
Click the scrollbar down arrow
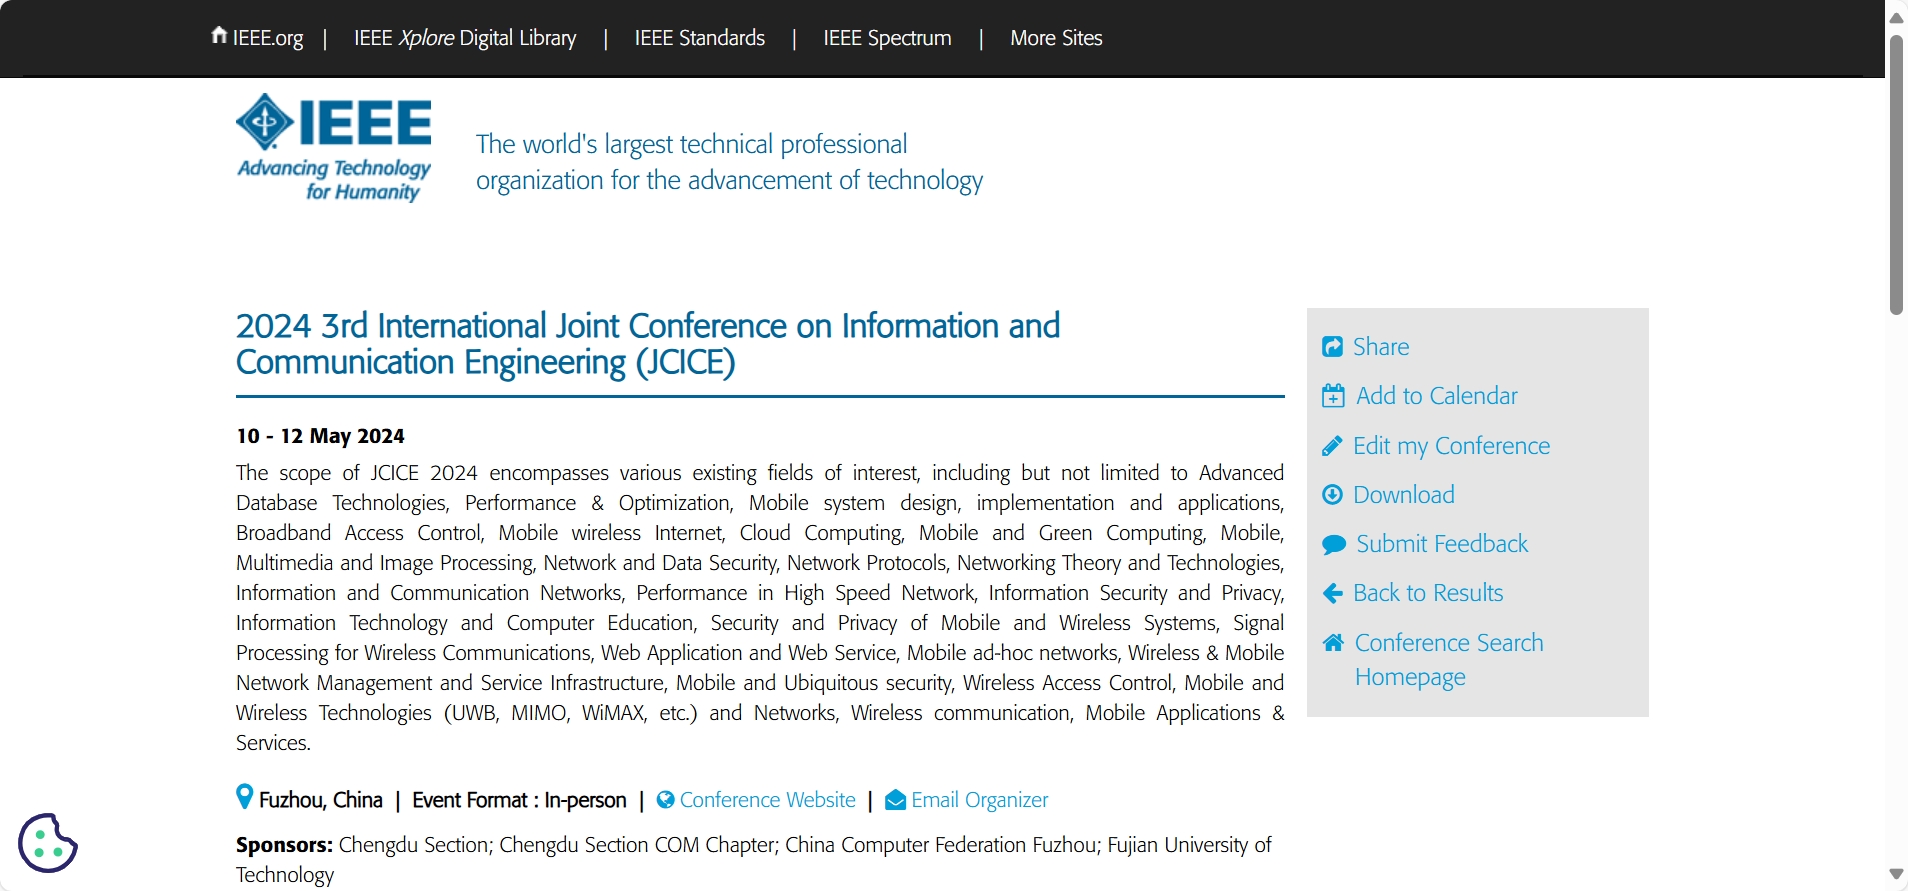point(1896,874)
